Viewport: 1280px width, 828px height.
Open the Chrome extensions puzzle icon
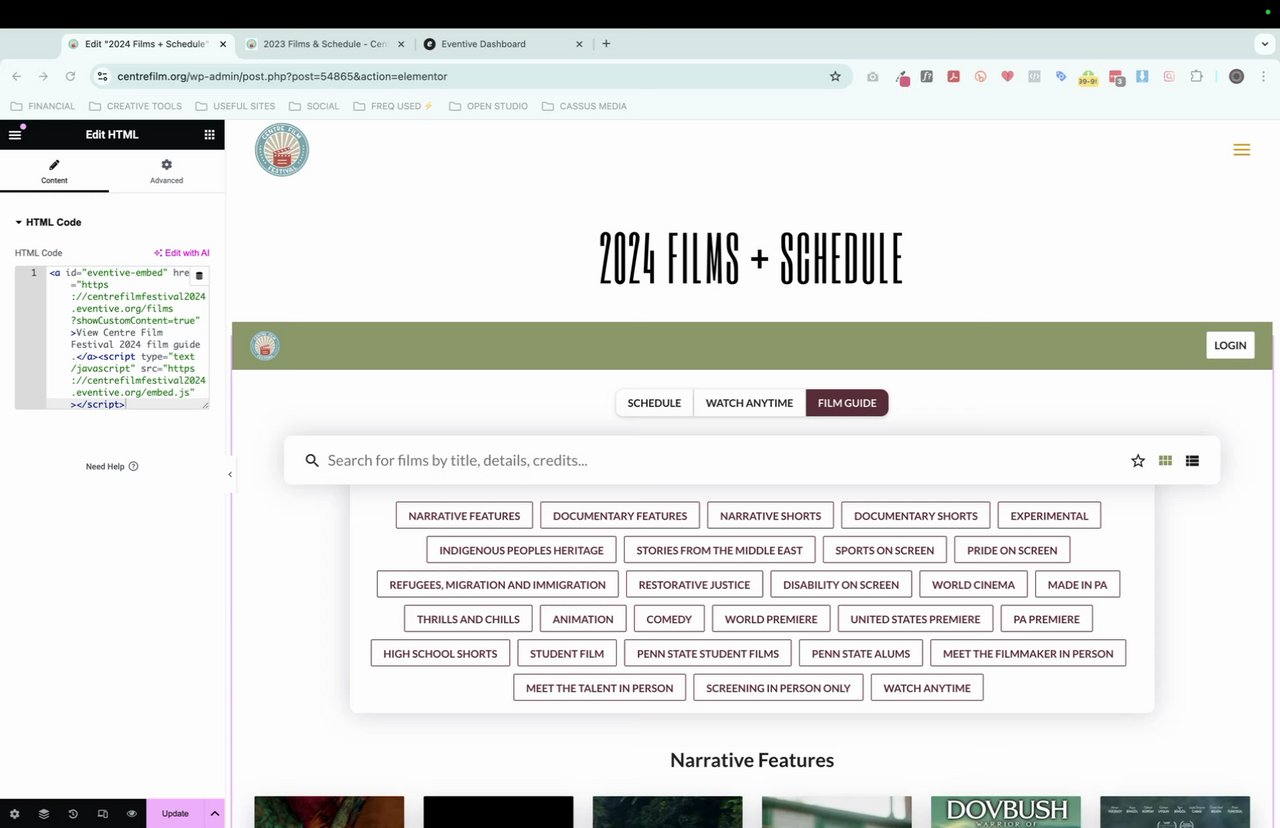tap(1197, 76)
